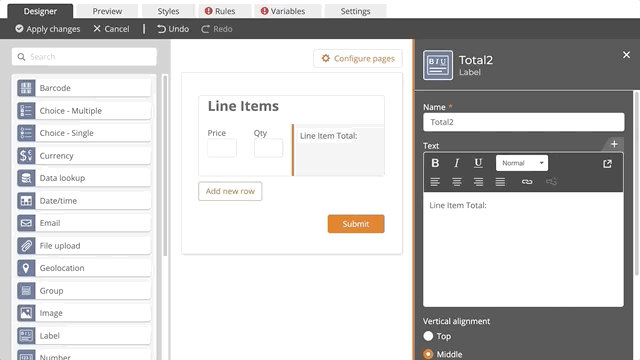Viewport: 640px width, 360px height.
Task: Switch to the Designer tab
Action: pos(40,11)
